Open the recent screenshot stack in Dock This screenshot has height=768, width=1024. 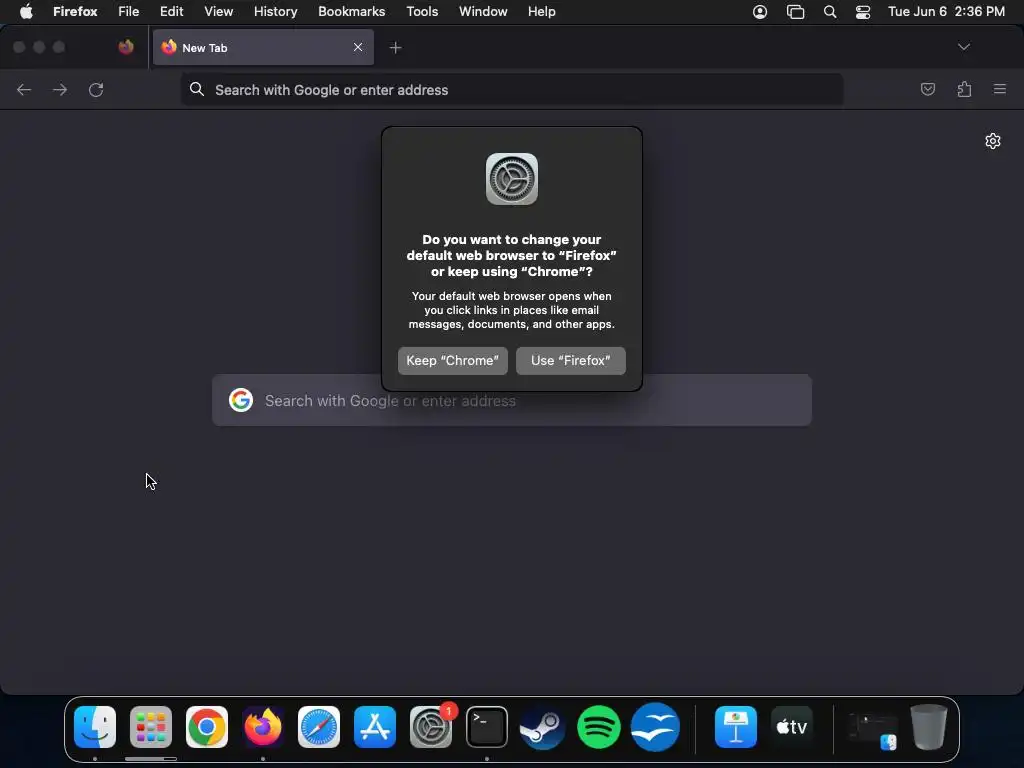(872, 730)
